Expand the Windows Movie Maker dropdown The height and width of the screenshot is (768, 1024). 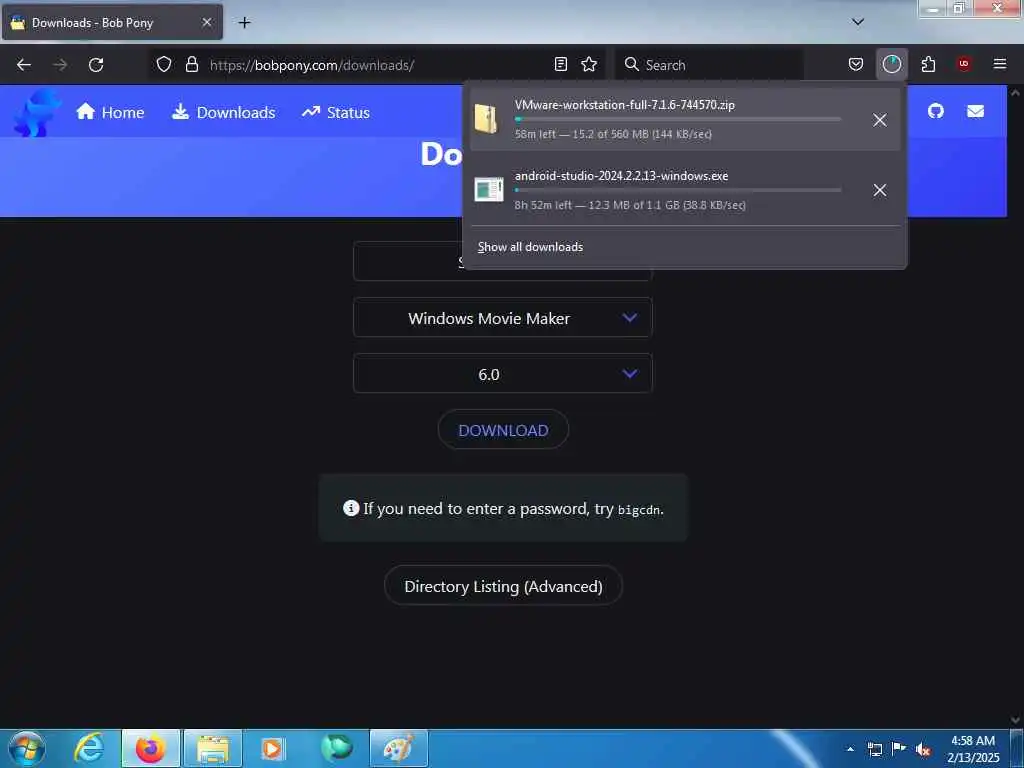[503, 318]
